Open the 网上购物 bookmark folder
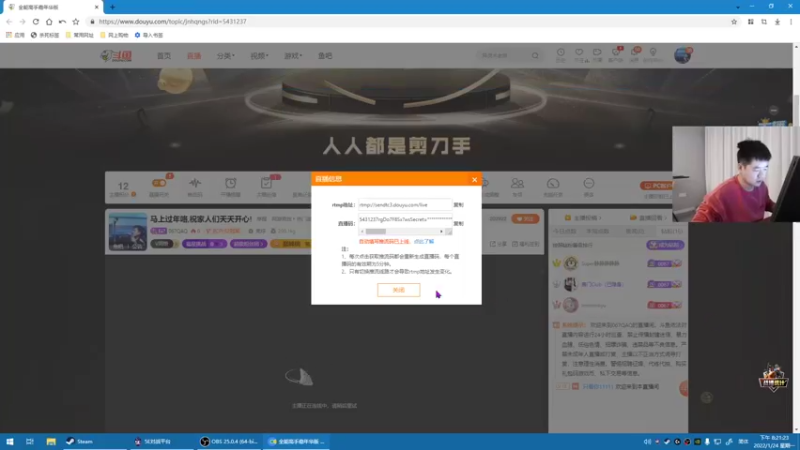This screenshot has width=800, height=450. point(114,35)
